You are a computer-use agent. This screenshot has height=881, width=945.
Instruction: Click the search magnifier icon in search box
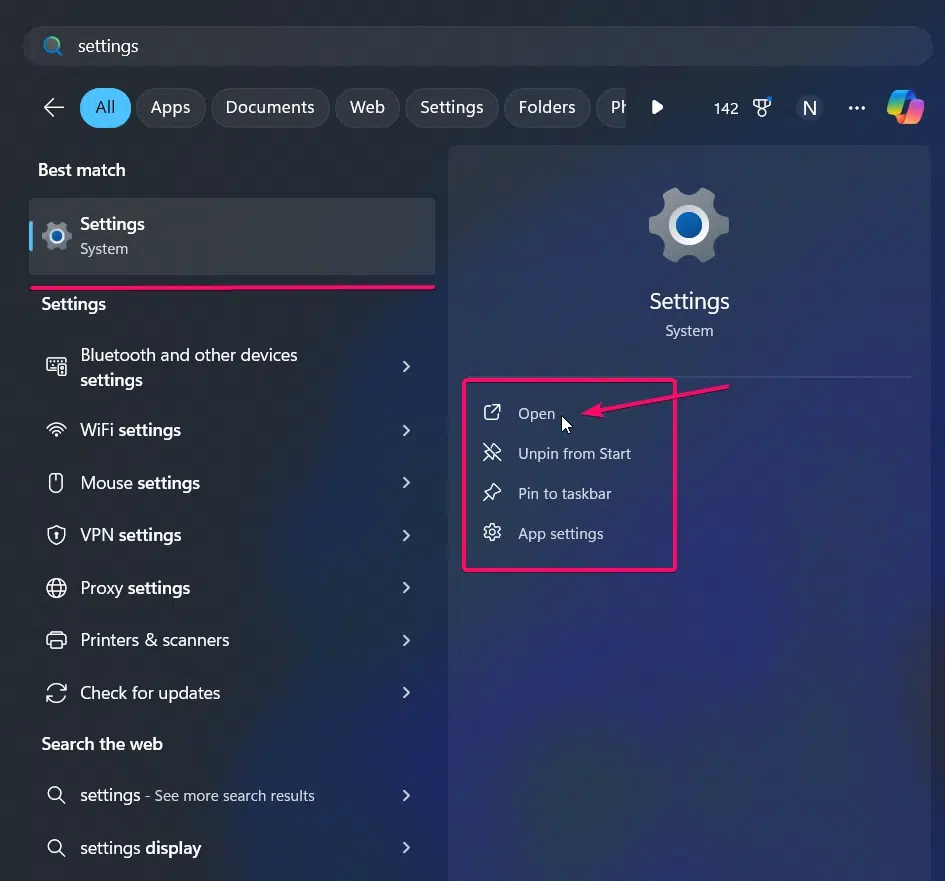point(53,46)
